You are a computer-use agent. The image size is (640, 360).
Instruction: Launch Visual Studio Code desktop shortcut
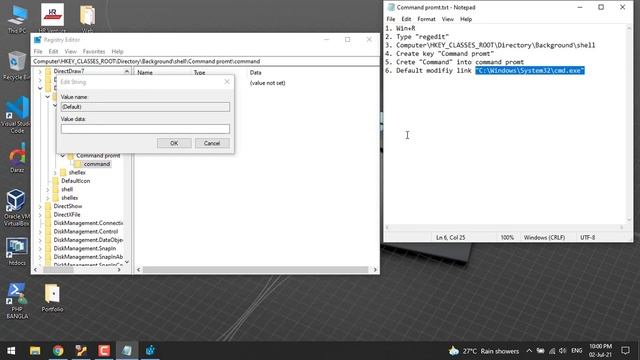coord(17,114)
